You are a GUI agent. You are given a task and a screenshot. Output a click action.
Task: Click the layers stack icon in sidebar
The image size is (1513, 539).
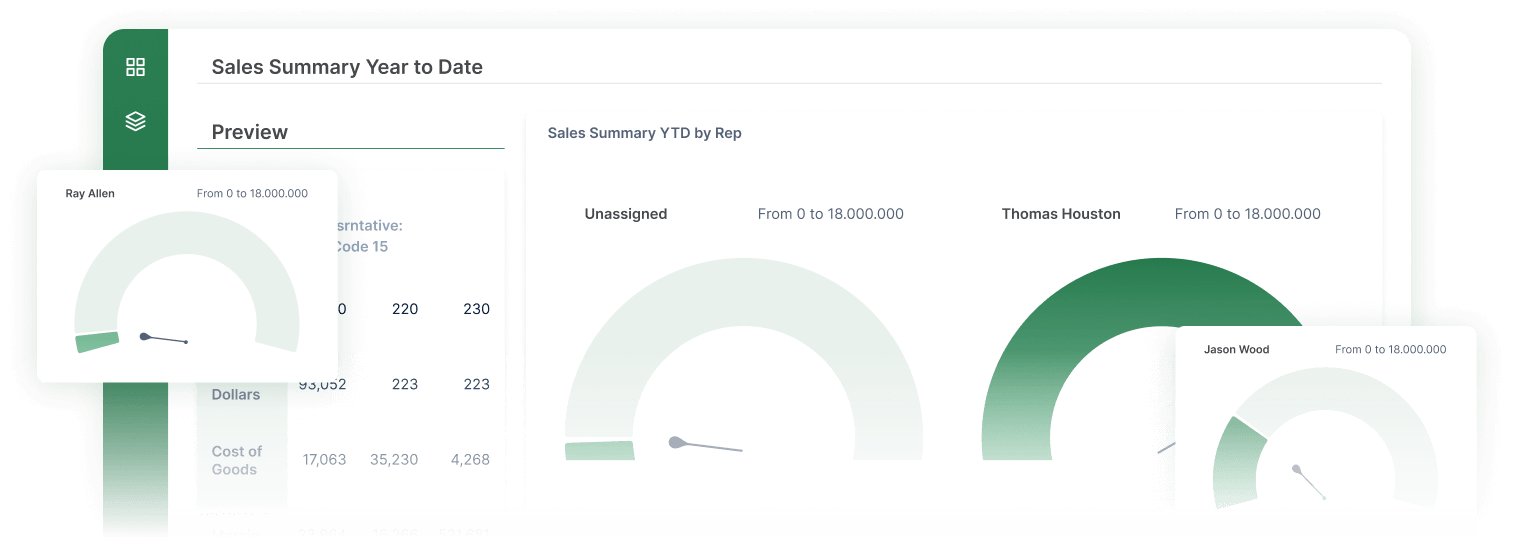coord(135,121)
